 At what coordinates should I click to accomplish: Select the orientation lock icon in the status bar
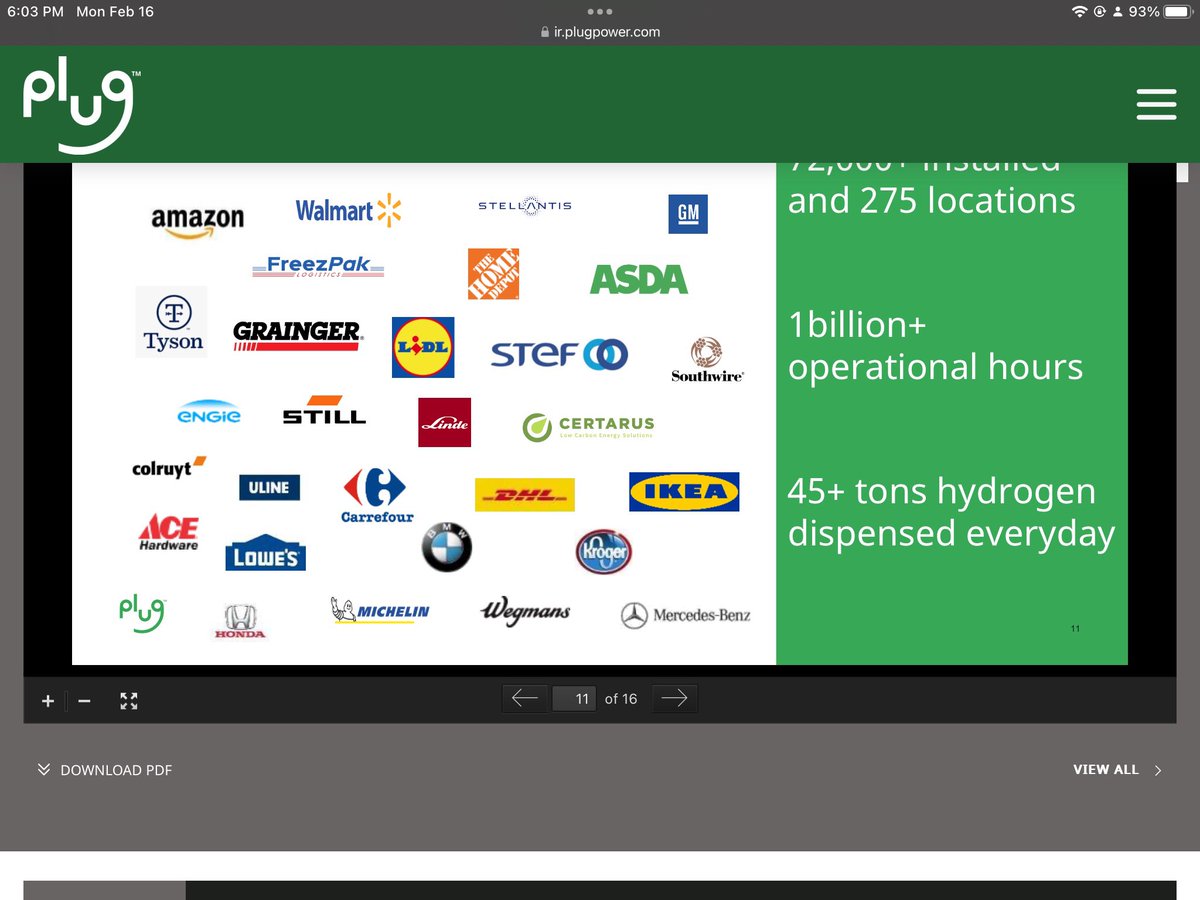click(1100, 12)
